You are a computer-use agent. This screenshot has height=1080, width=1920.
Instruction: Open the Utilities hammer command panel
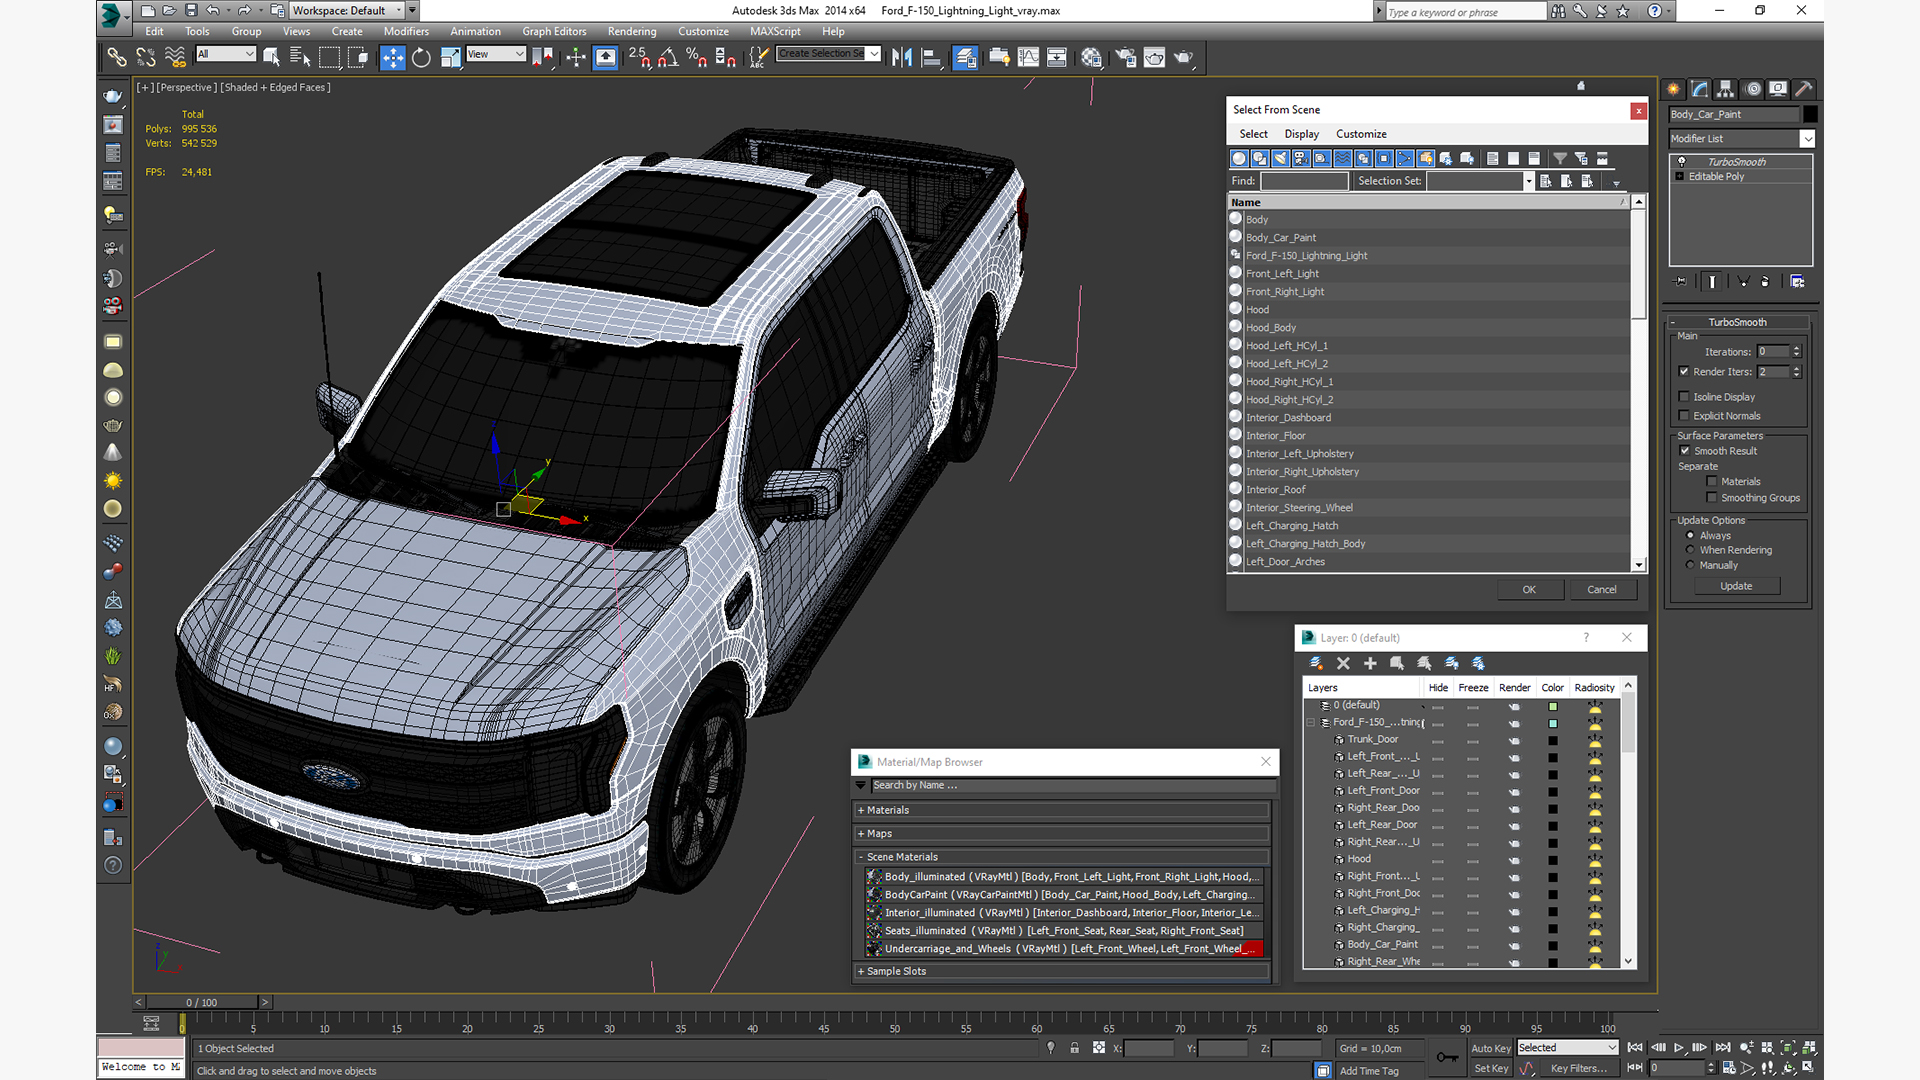click(x=1804, y=89)
